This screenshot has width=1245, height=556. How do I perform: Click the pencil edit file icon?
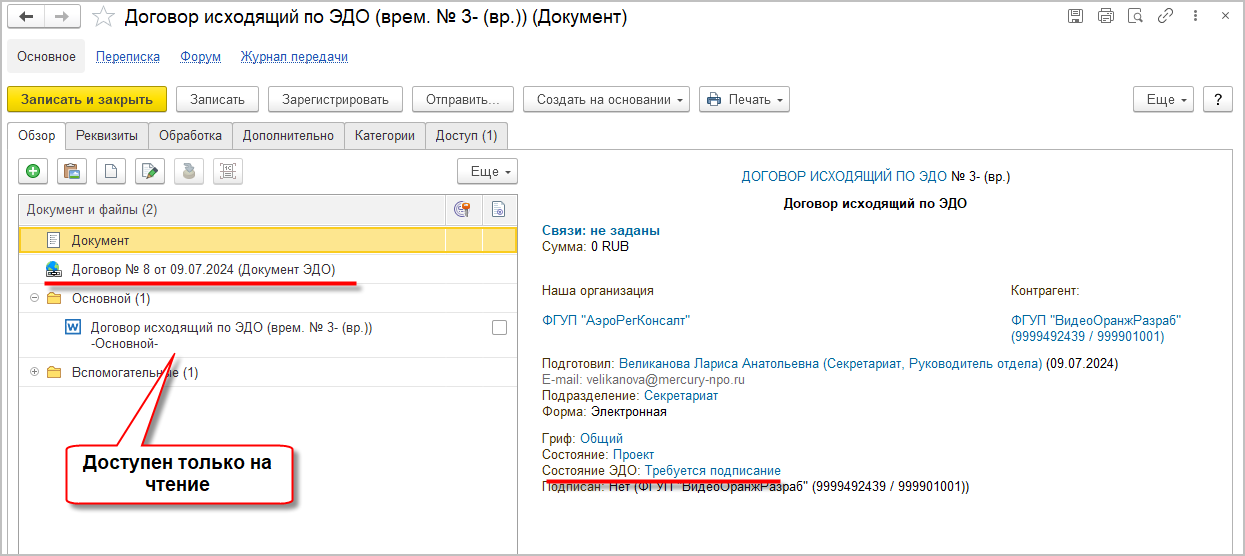click(149, 172)
